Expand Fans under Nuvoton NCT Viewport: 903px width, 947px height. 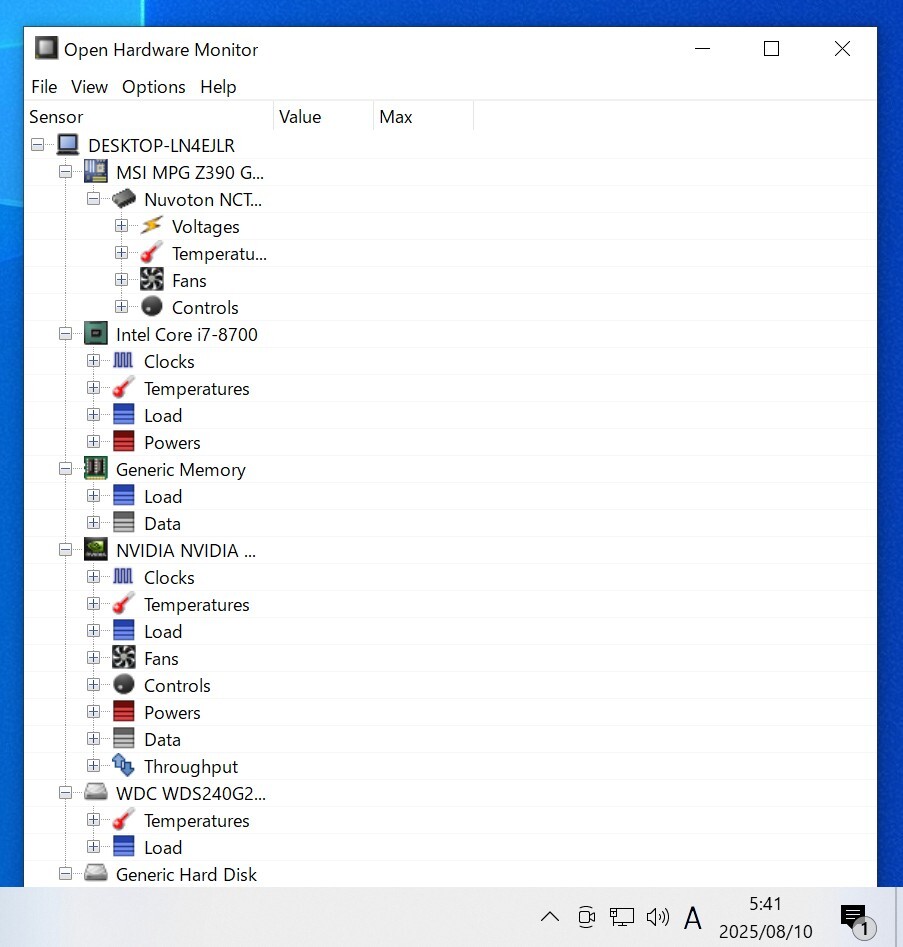pos(121,280)
